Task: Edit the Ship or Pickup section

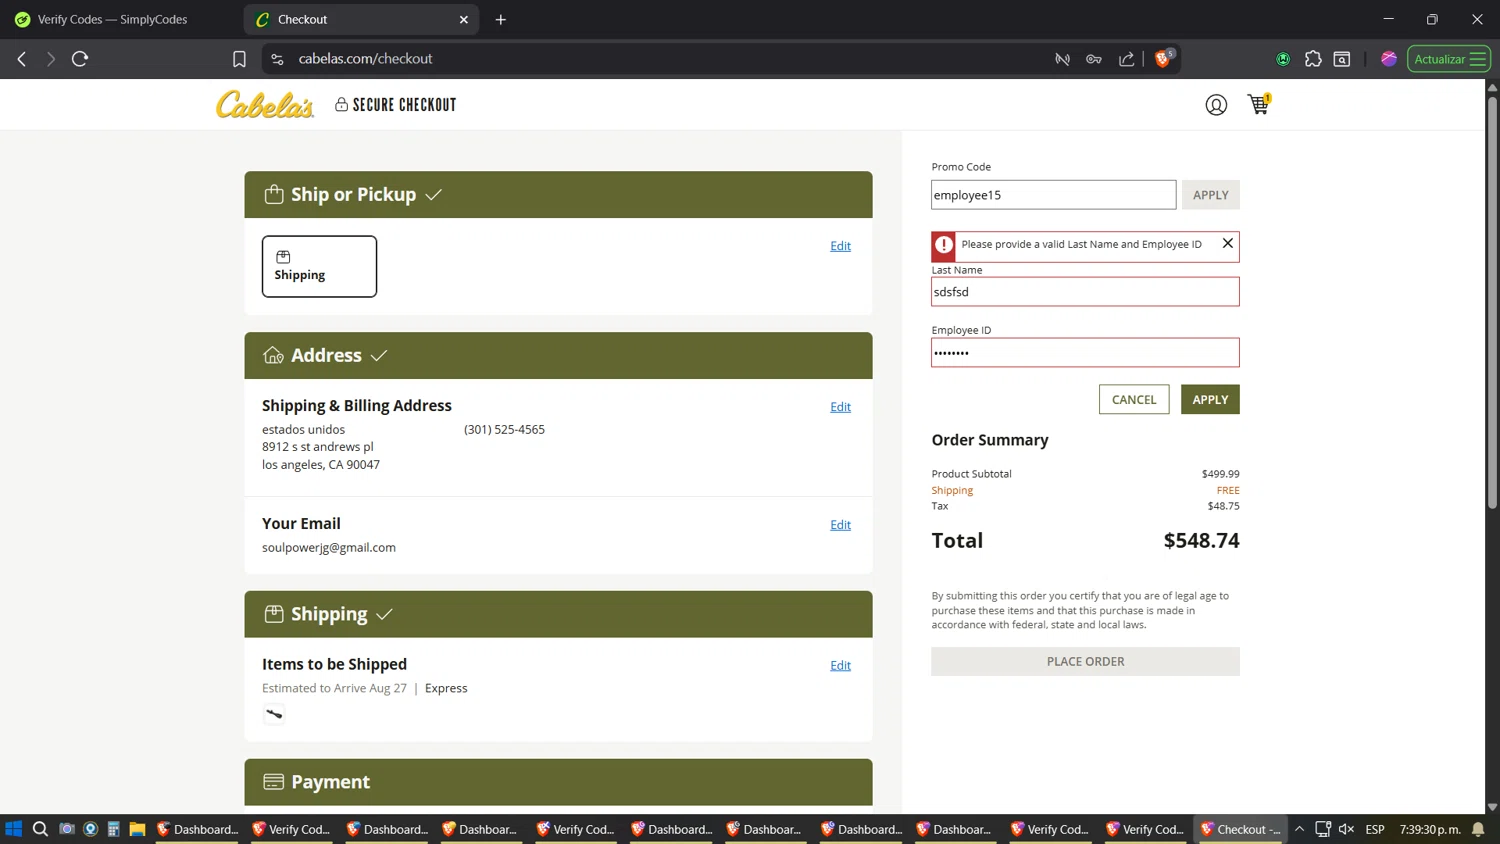Action: [840, 246]
